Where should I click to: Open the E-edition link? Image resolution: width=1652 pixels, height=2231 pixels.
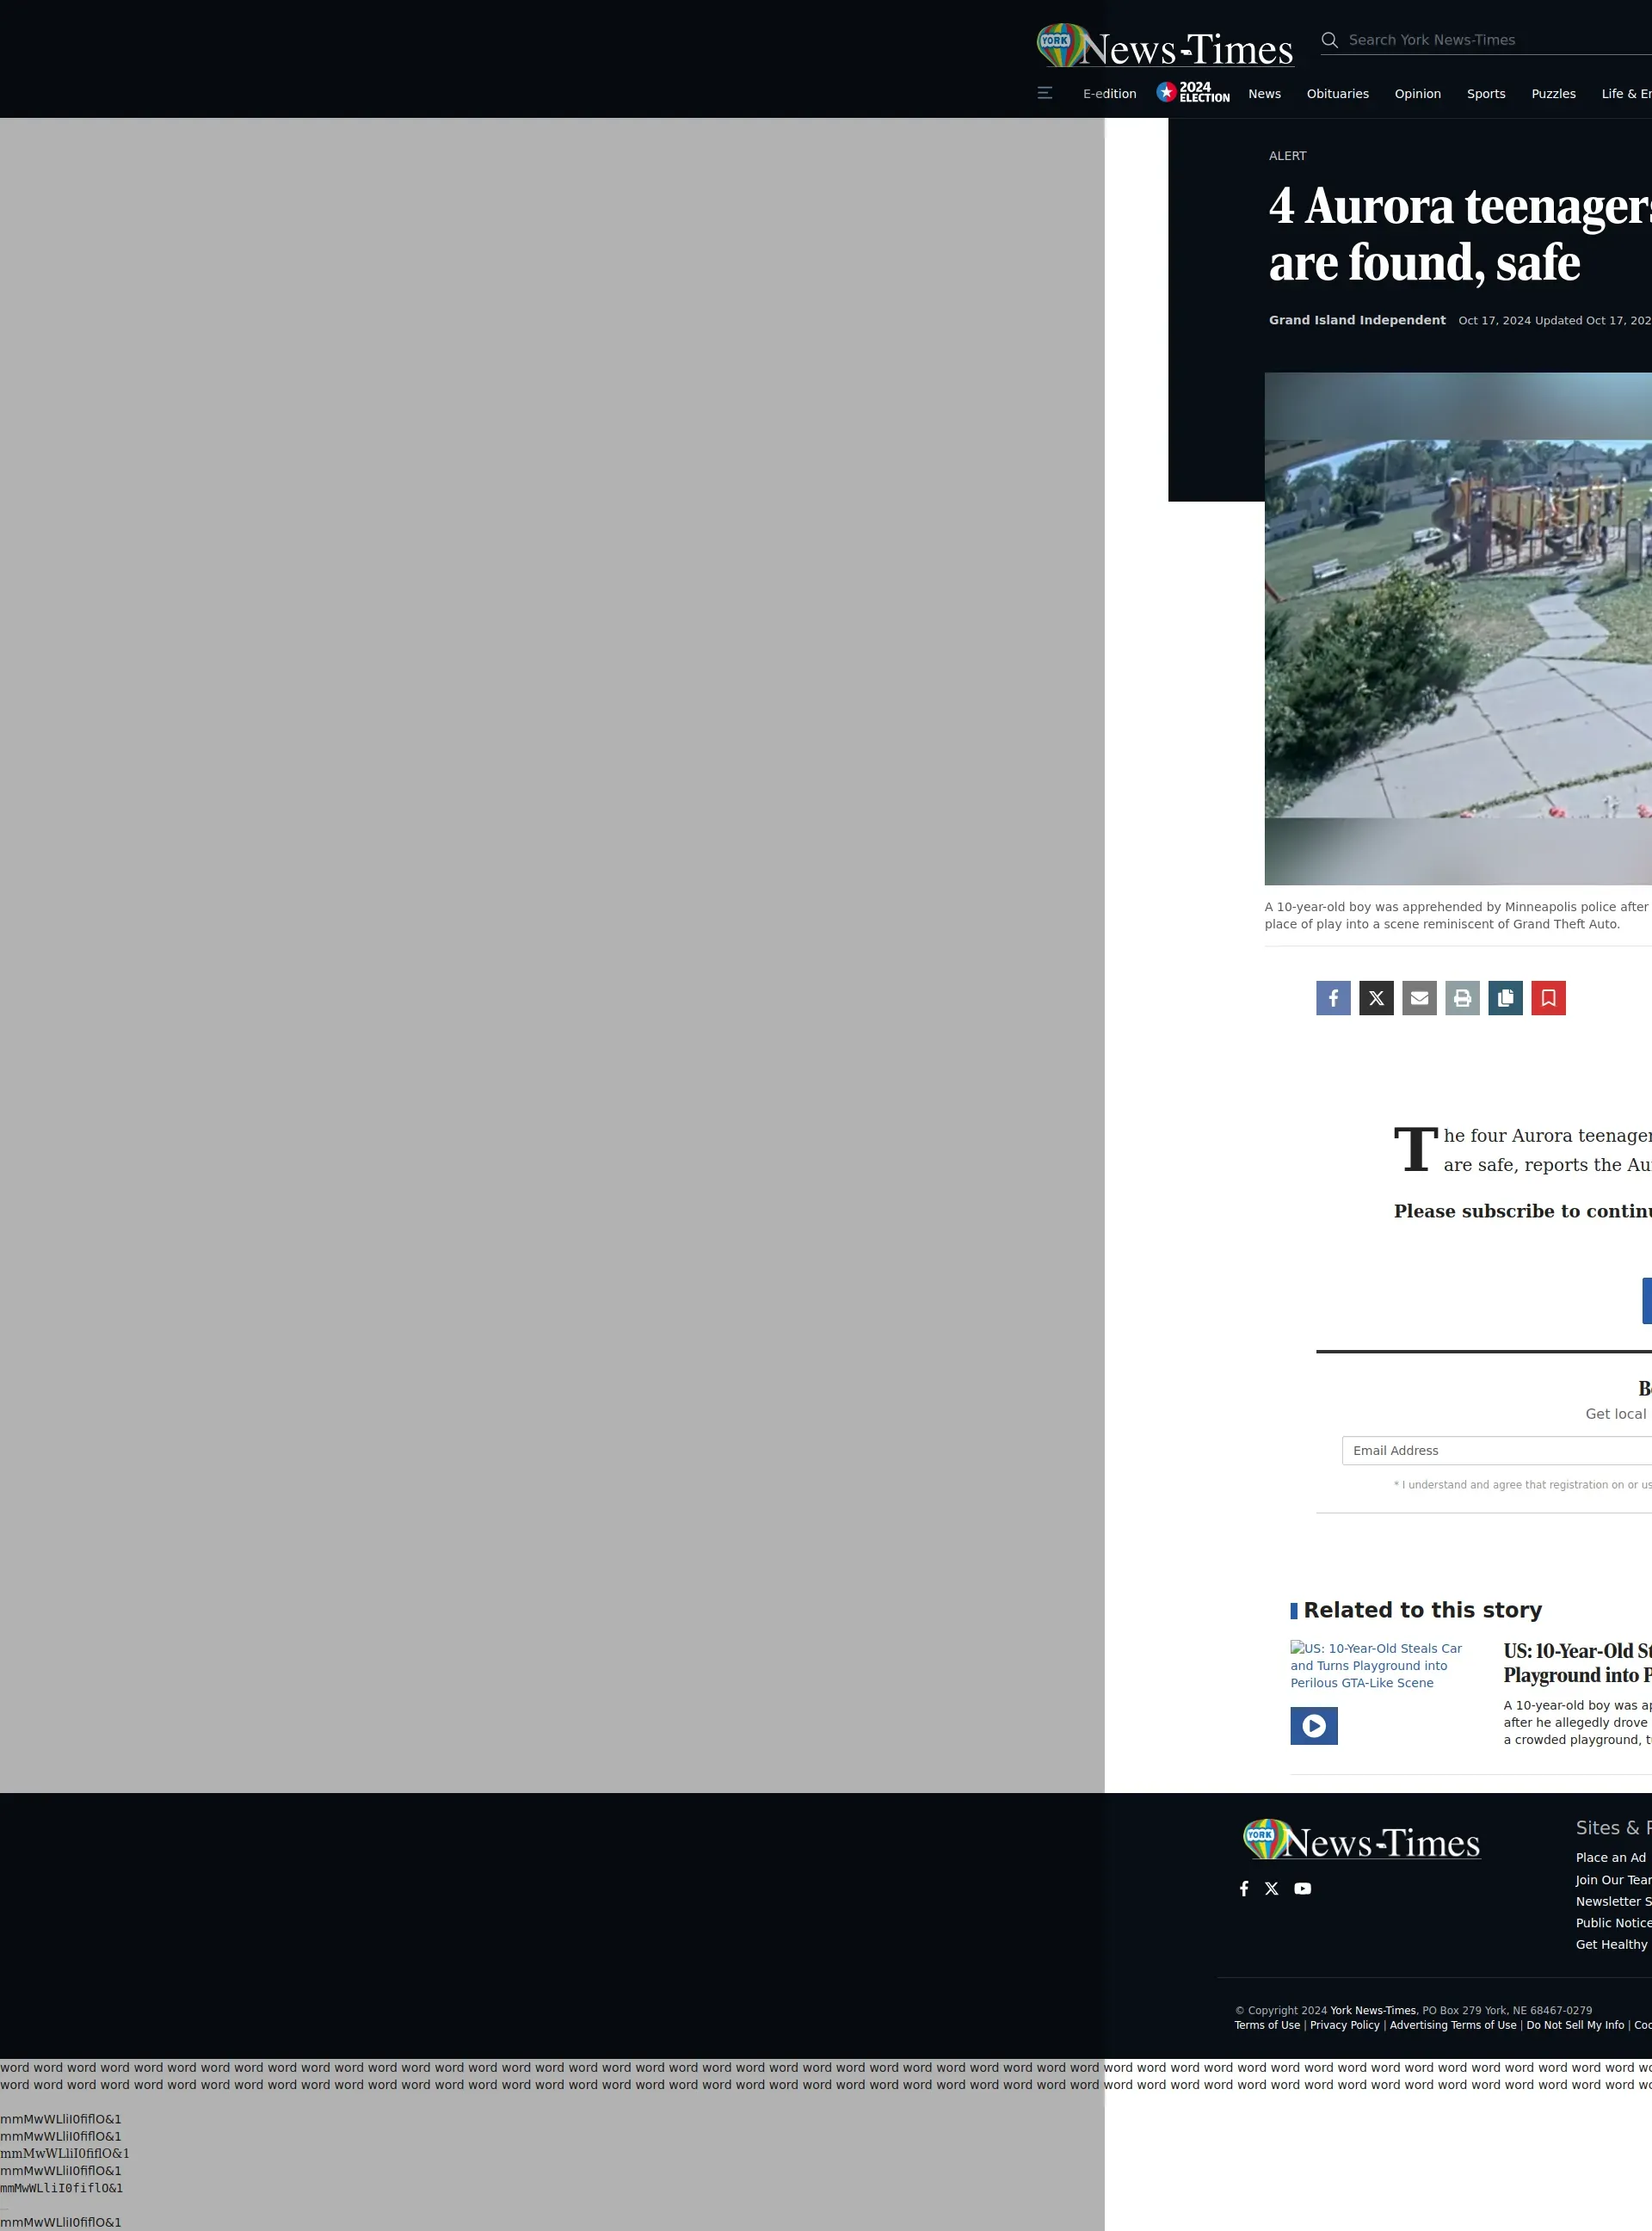point(1109,94)
